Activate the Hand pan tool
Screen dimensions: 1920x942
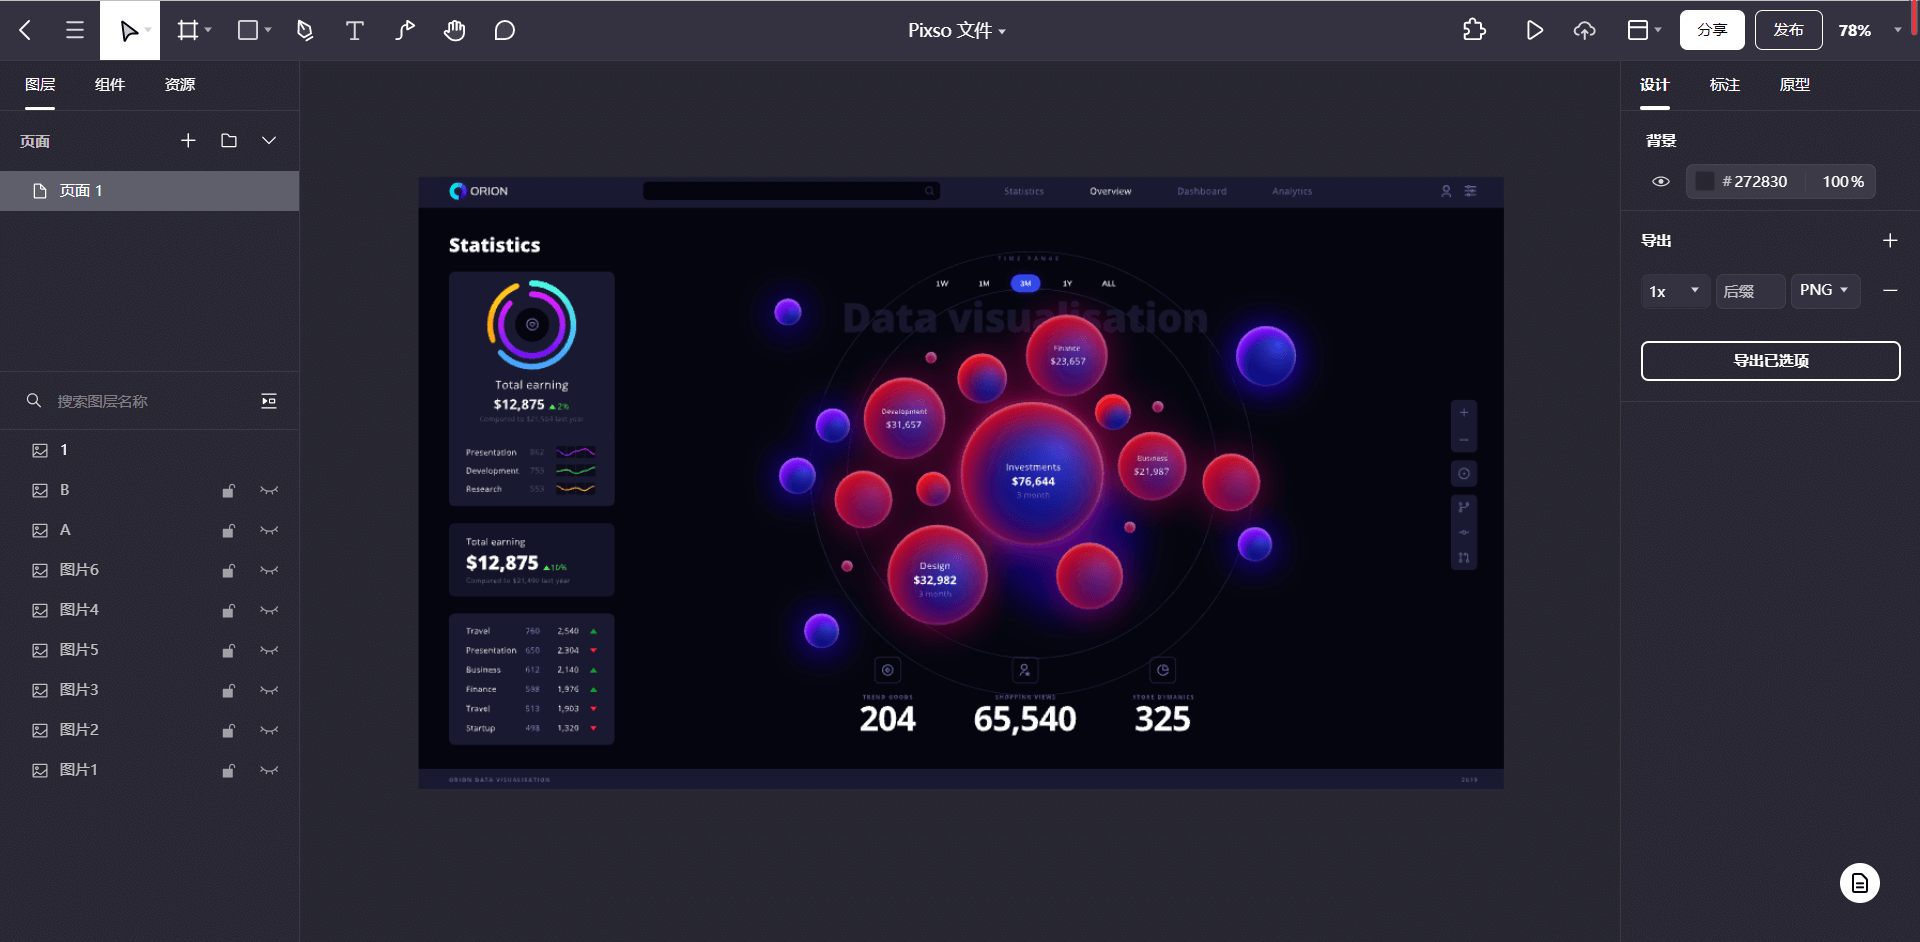click(455, 31)
